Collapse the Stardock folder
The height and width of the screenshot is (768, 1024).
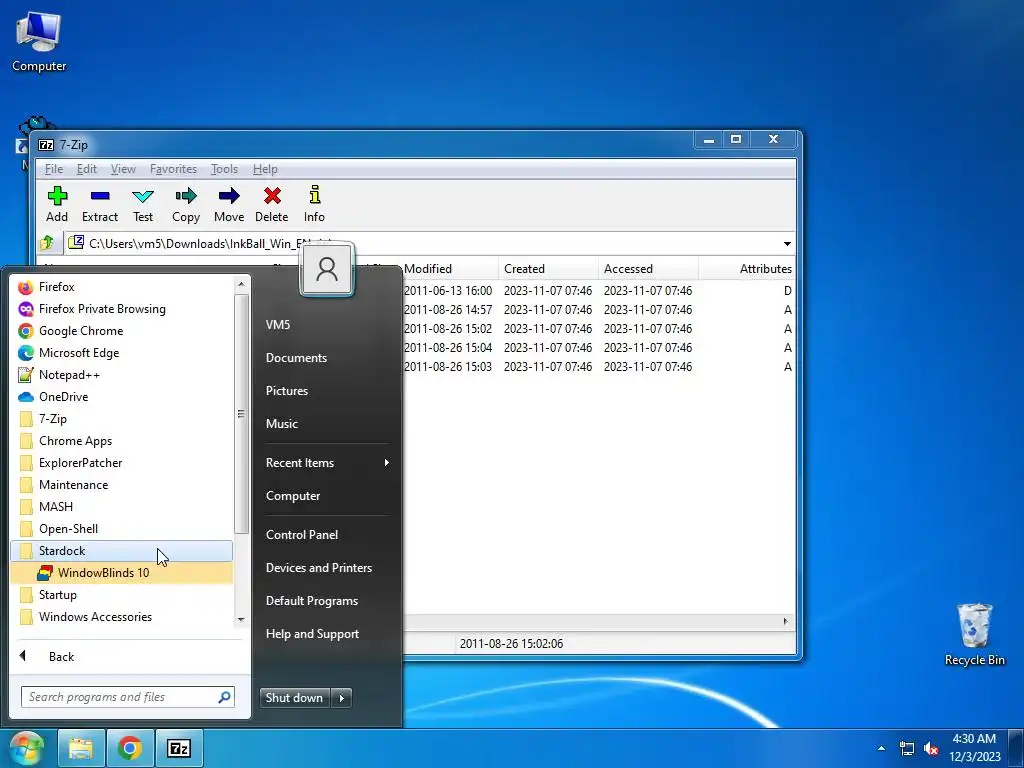[121, 551]
